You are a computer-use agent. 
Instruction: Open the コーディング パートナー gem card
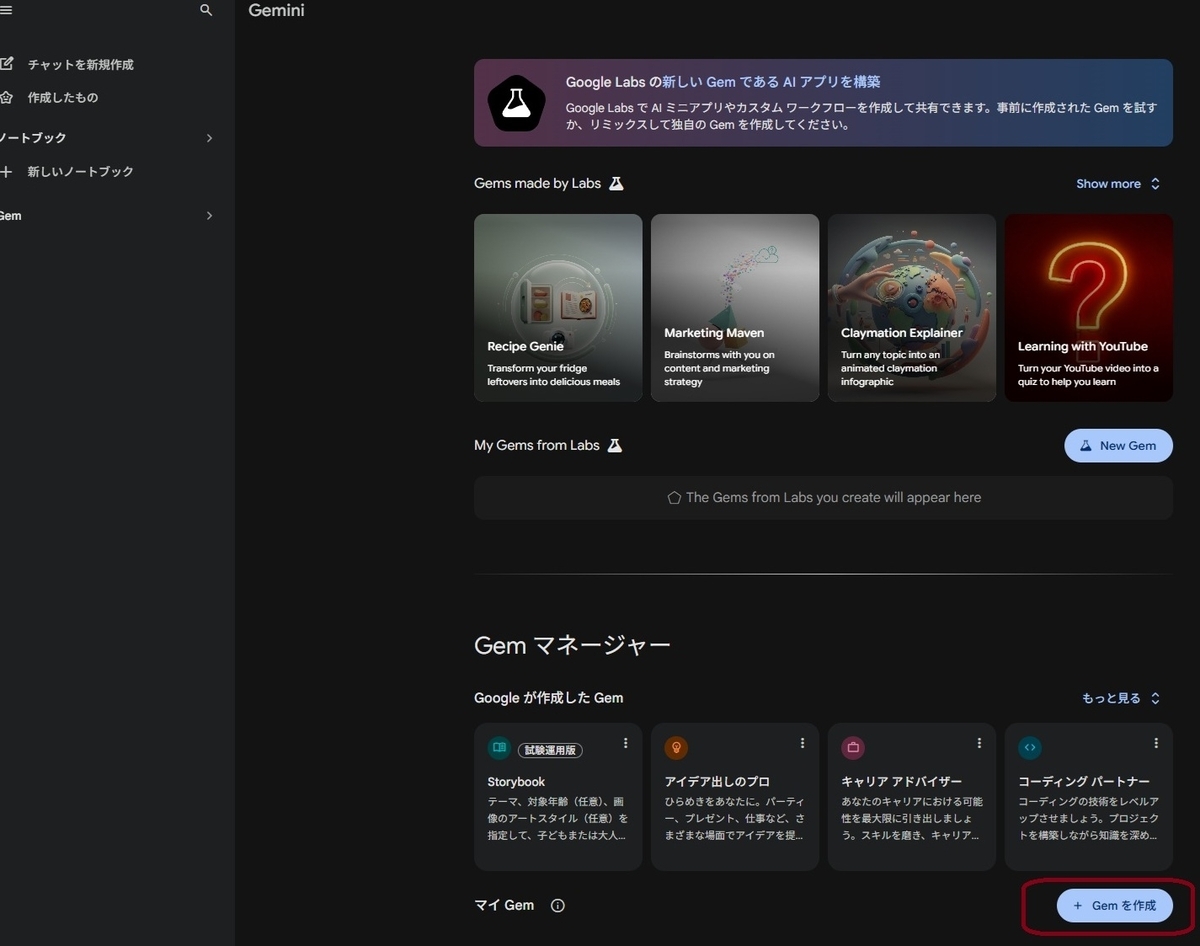[x=1089, y=796]
